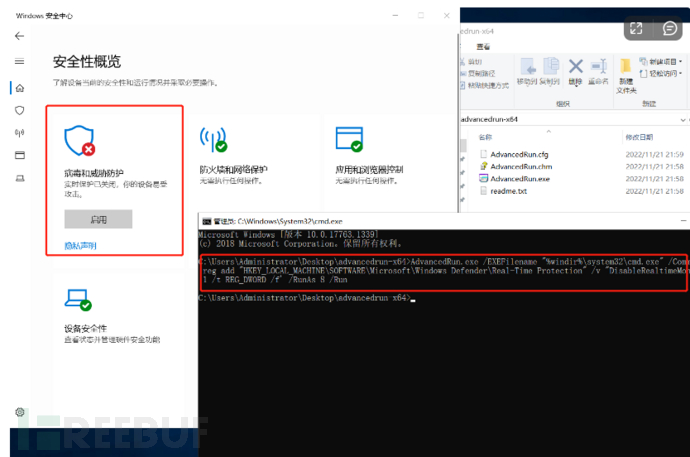This screenshot has width=690, height=457.
Task: Click 应用和浏览器控制 tile title
Action: pyautogui.click(x=369, y=169)
